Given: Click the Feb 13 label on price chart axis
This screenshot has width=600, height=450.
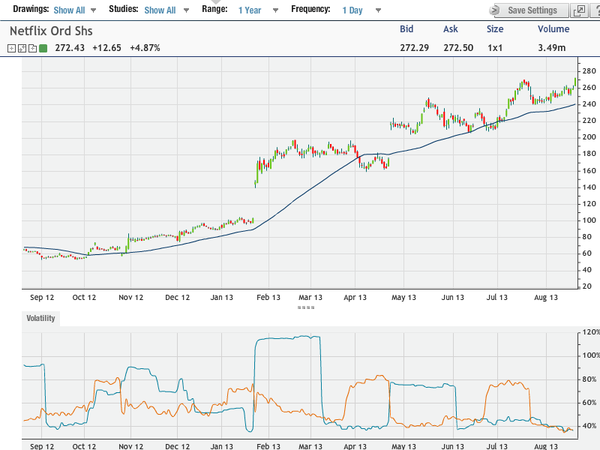Looking at the screenshot, I should (268, 297).
